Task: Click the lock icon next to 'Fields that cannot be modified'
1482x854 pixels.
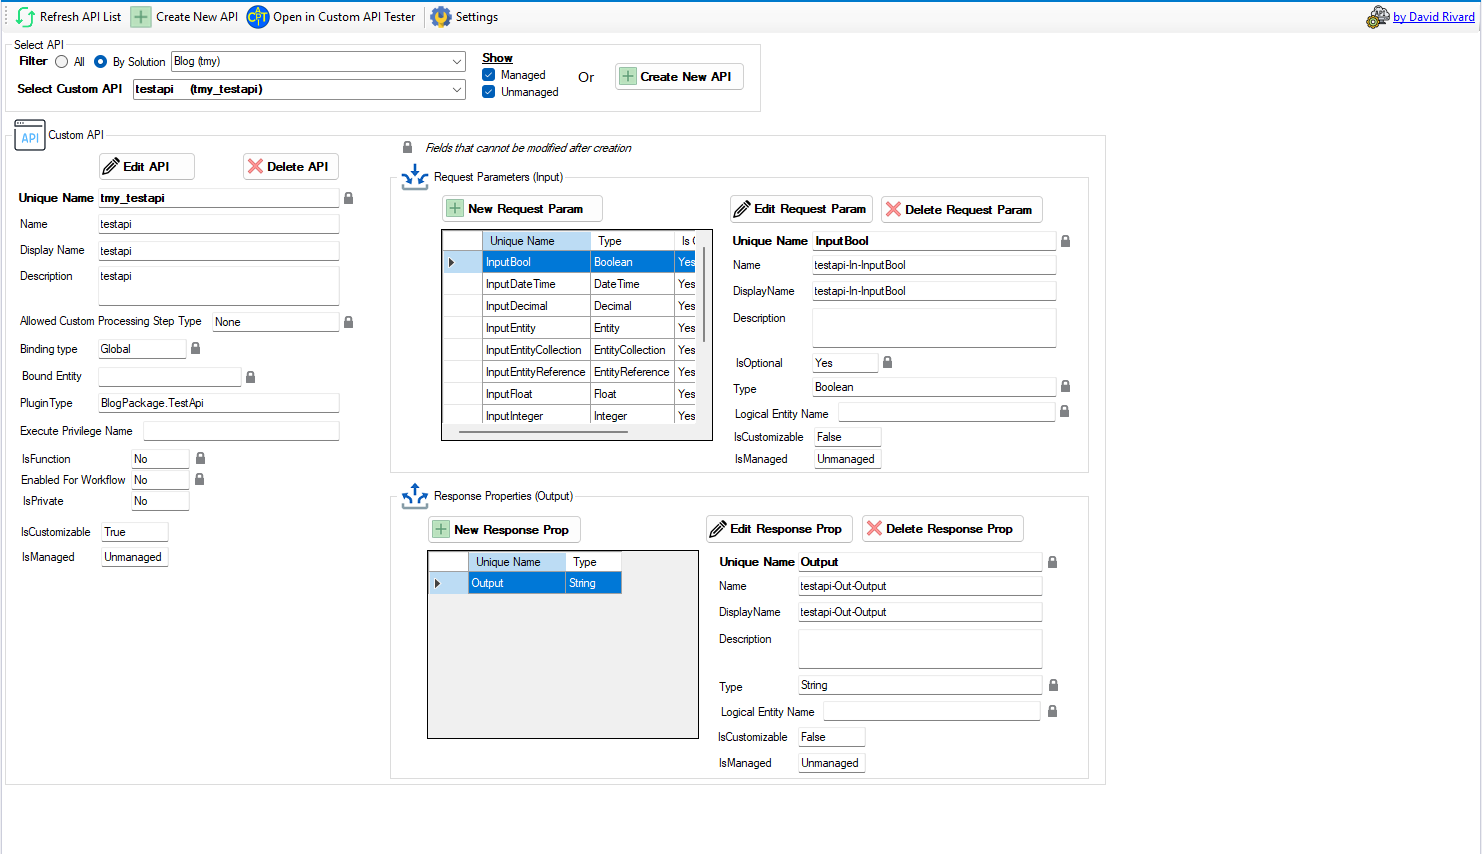Action: [x=407, y=147]
